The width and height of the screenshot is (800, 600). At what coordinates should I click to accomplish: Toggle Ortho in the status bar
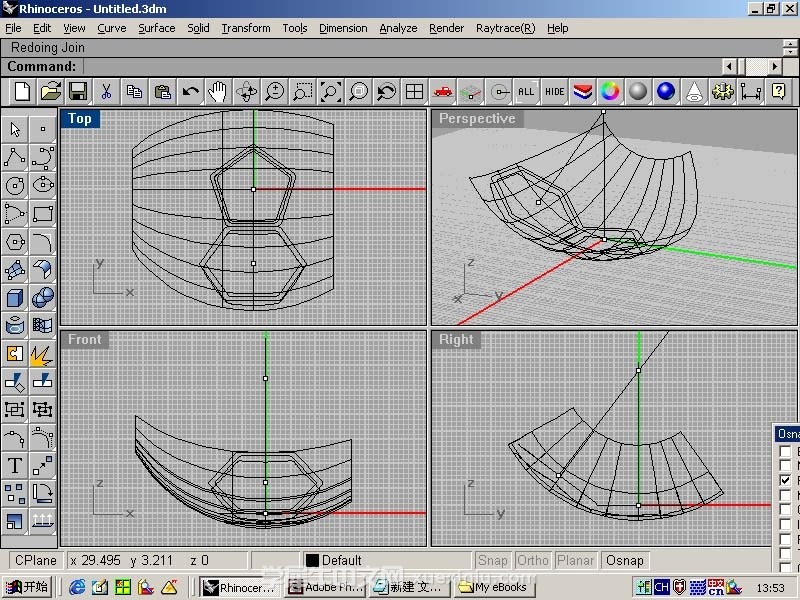coord(533,560)
